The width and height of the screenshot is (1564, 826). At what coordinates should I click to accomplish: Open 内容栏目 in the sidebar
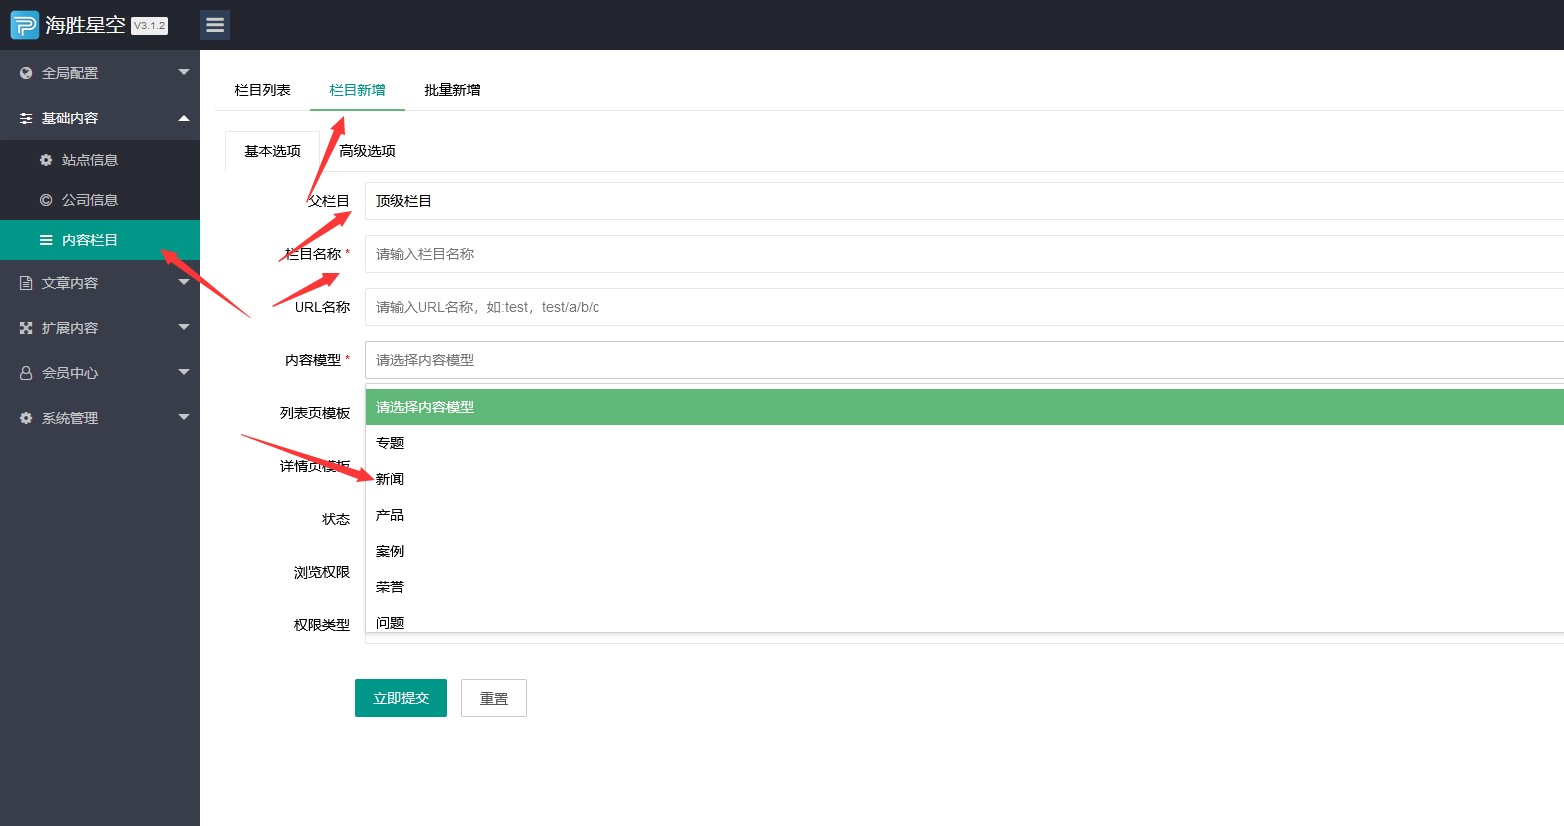pos(100,240)
